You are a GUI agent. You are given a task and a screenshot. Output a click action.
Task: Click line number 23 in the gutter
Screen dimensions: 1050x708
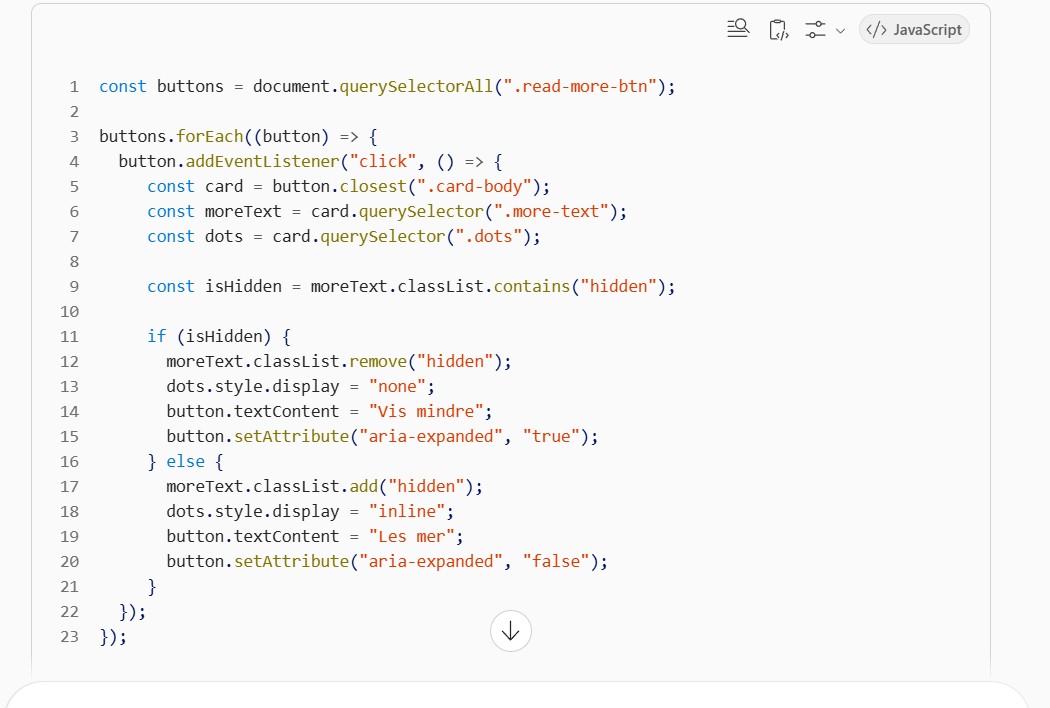[x=70, y=637]
